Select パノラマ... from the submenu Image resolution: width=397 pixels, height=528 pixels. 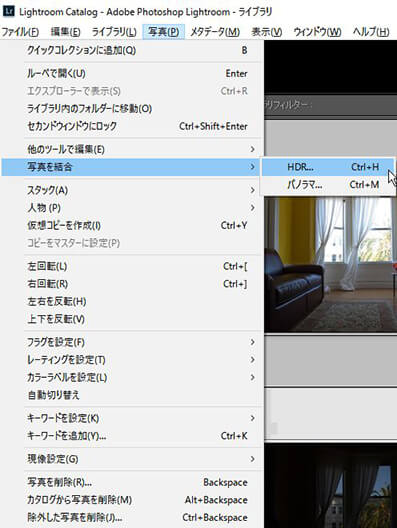[x=328, y=185]
